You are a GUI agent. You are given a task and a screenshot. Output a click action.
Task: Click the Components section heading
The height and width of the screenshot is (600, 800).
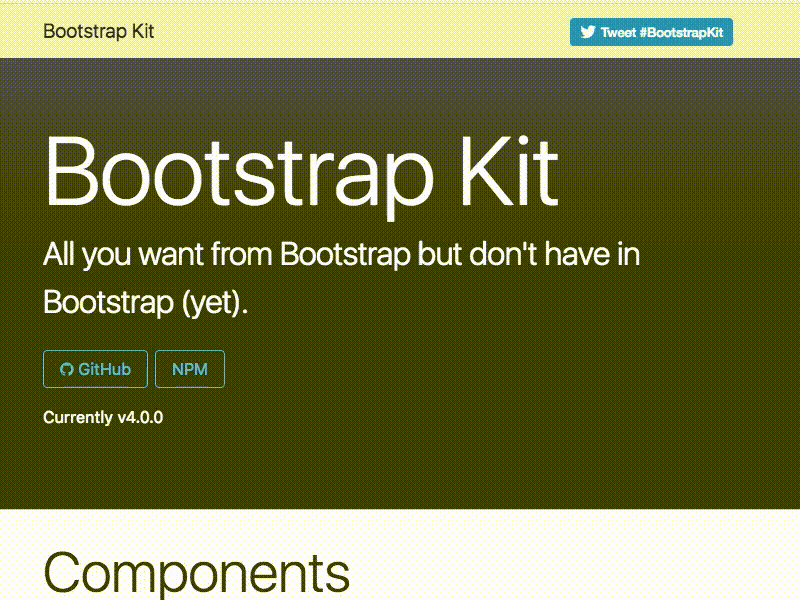coord(196,570)
